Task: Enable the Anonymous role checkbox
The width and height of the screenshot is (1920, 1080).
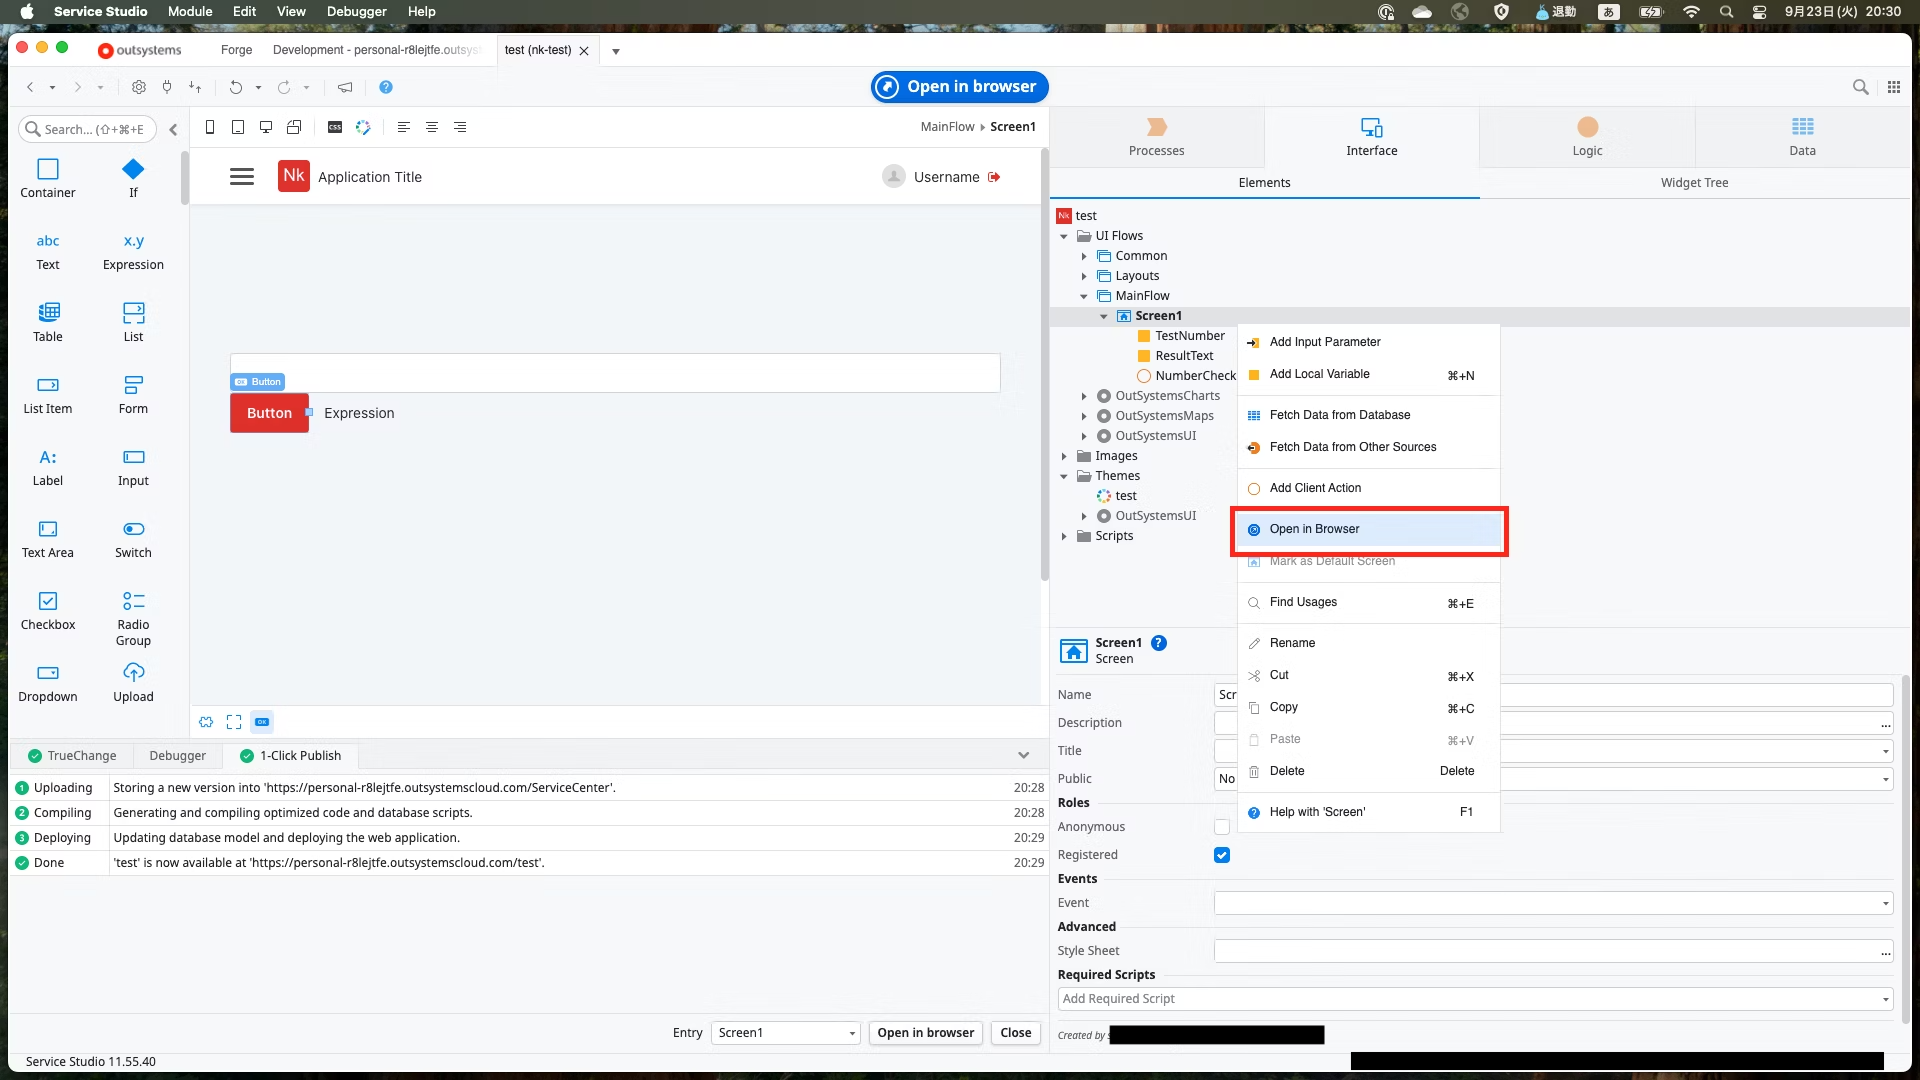Action: pos(1221,827)
